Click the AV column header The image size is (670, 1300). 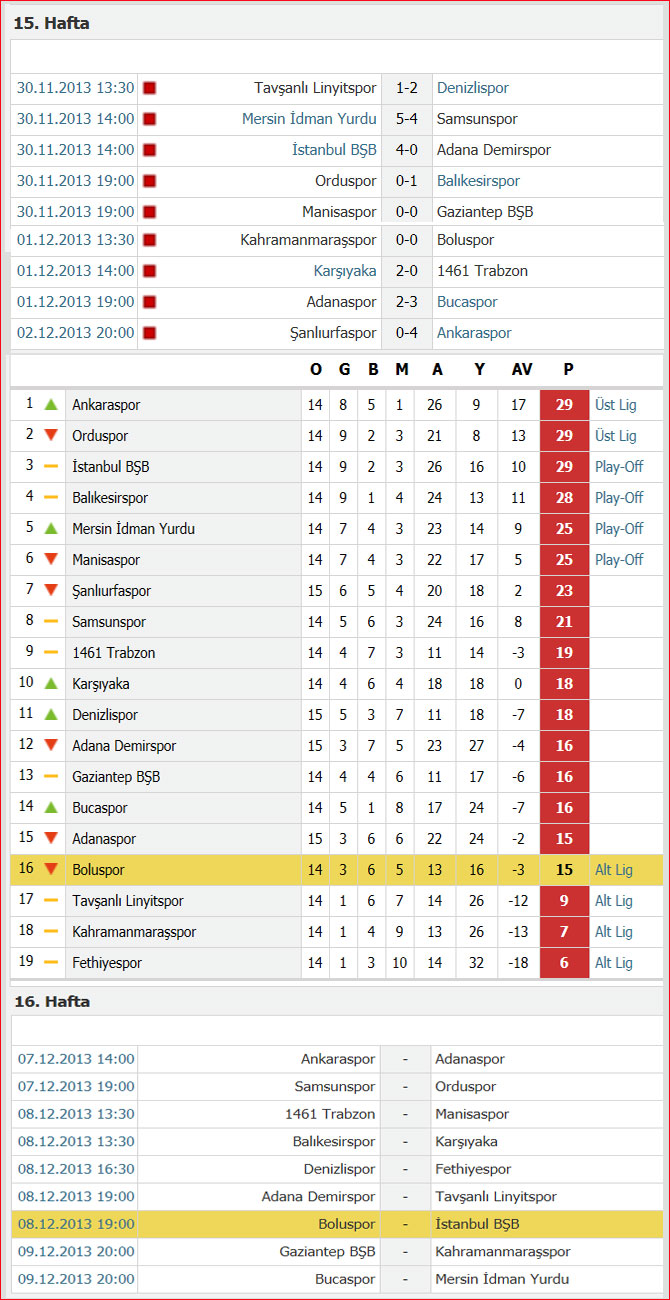pos(522,370)
